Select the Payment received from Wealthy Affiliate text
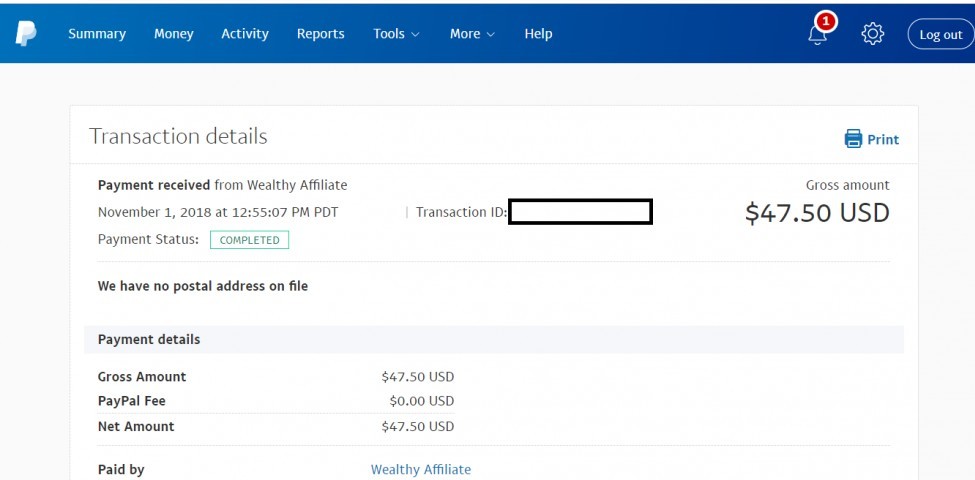The height and width of the screenshot is (480, 975). 223,185
